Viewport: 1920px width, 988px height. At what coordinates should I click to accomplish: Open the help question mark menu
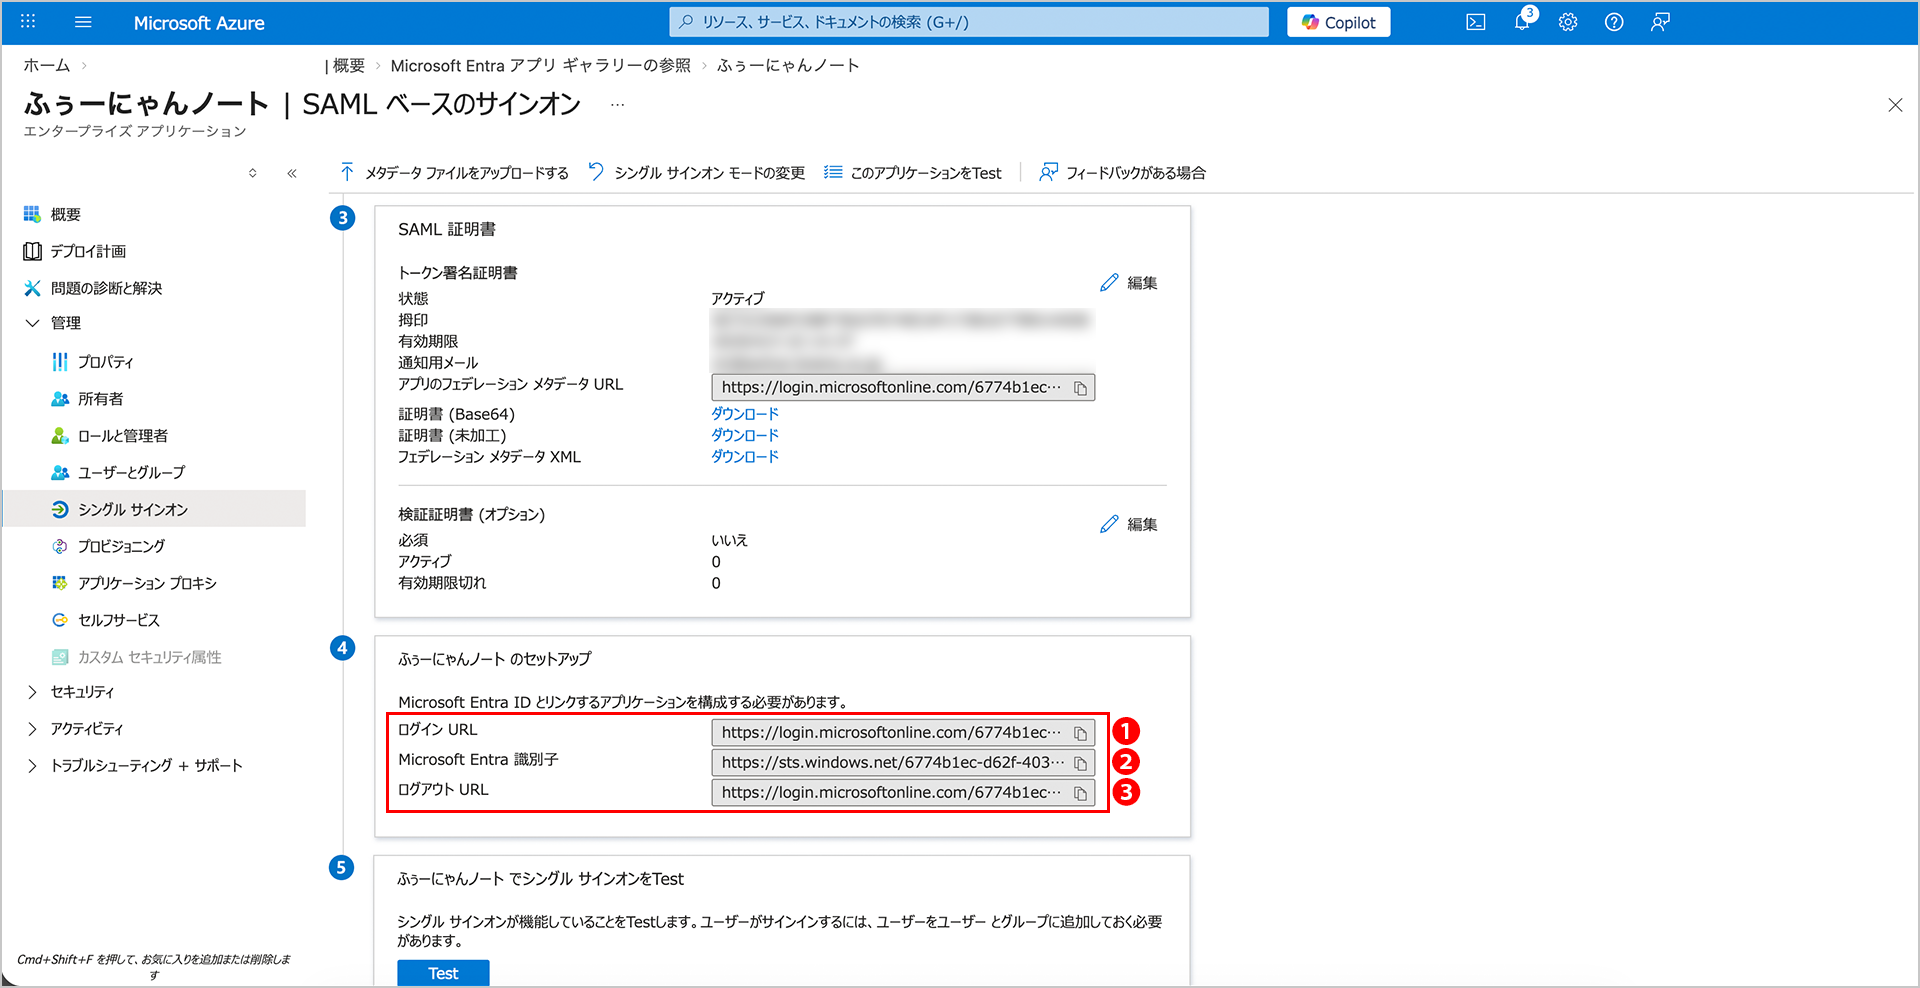1613,22
